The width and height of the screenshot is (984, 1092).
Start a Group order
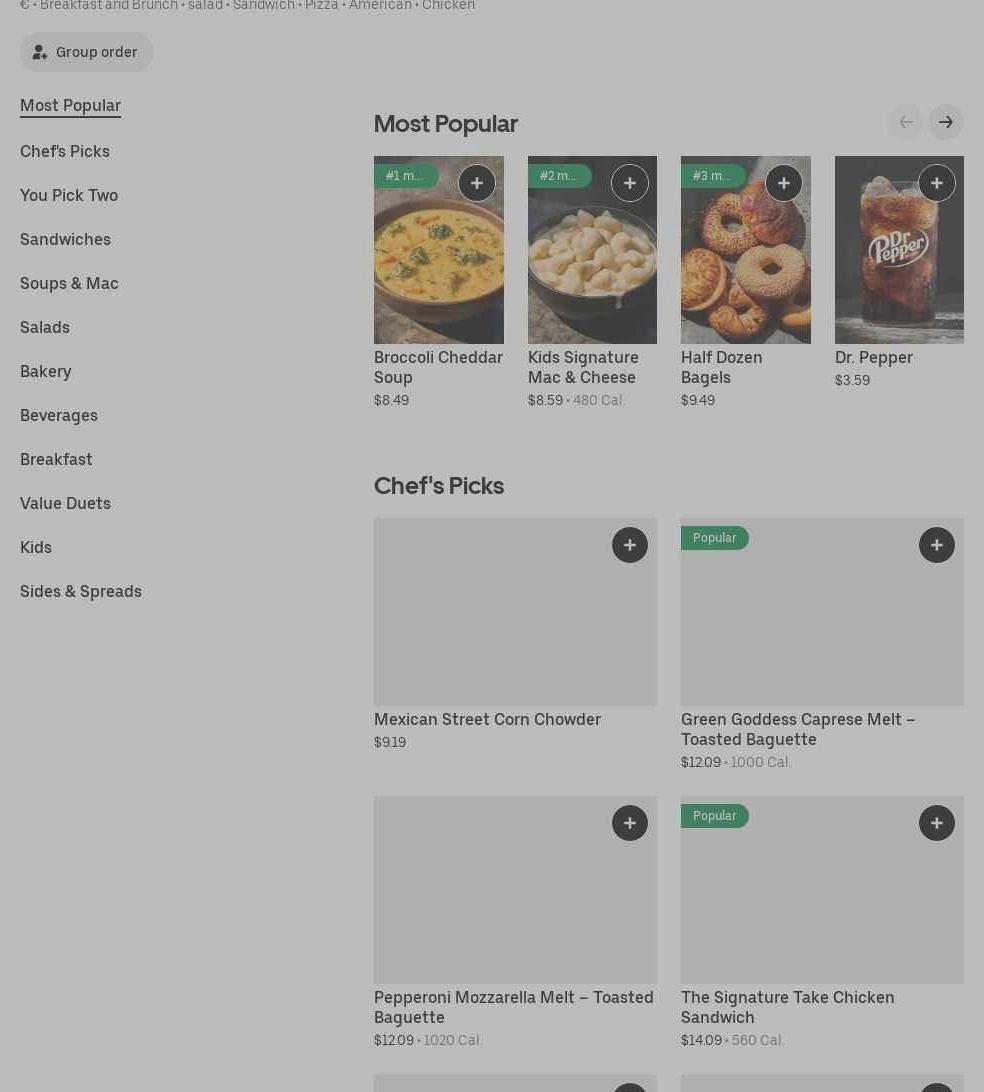[86, 52]
